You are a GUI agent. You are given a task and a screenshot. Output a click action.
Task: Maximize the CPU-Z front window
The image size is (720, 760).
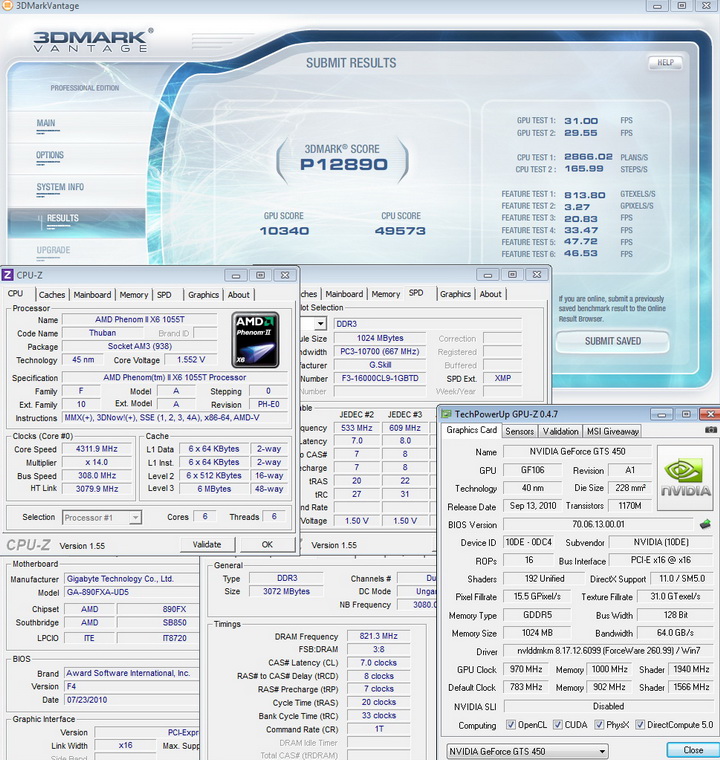click(260, 275)
